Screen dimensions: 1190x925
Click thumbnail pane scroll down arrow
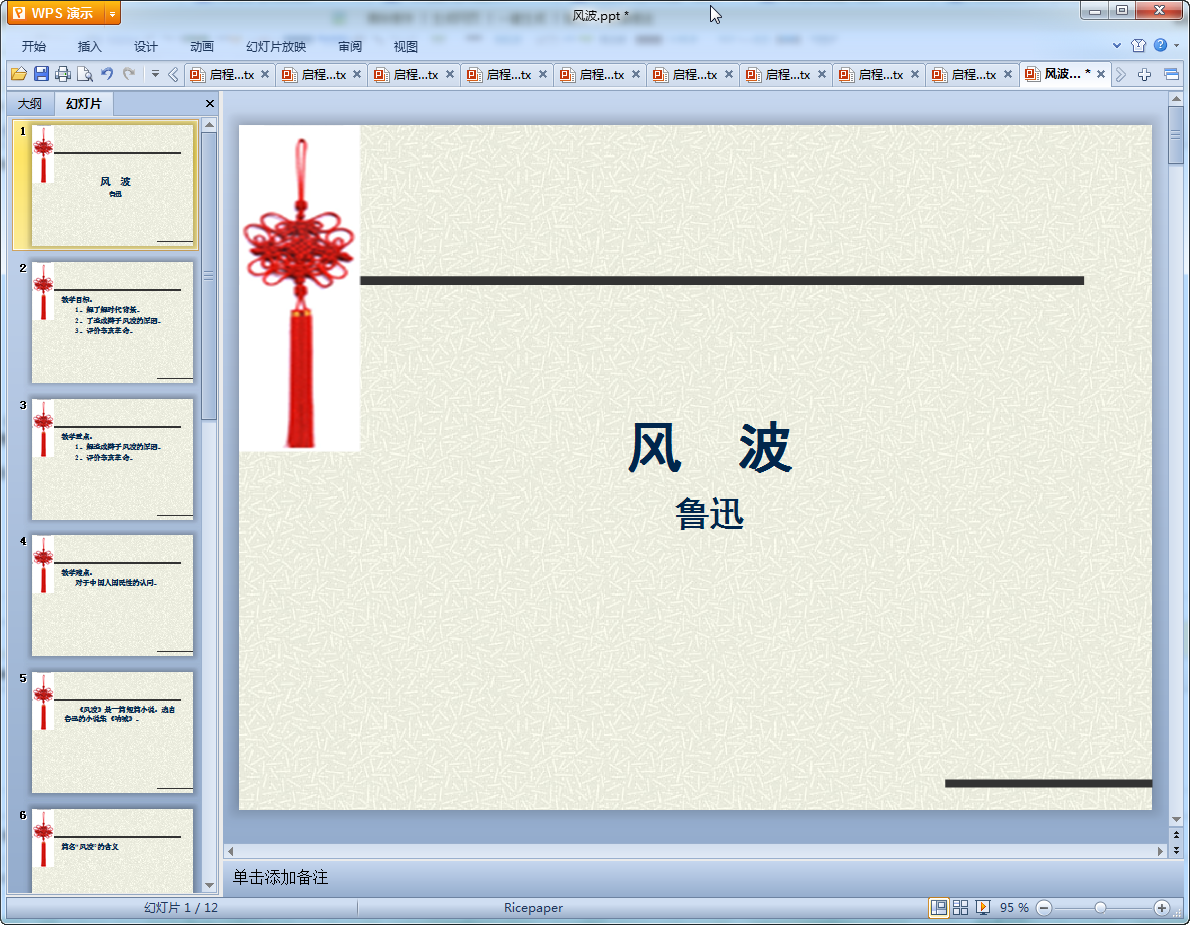pos(209,886)
